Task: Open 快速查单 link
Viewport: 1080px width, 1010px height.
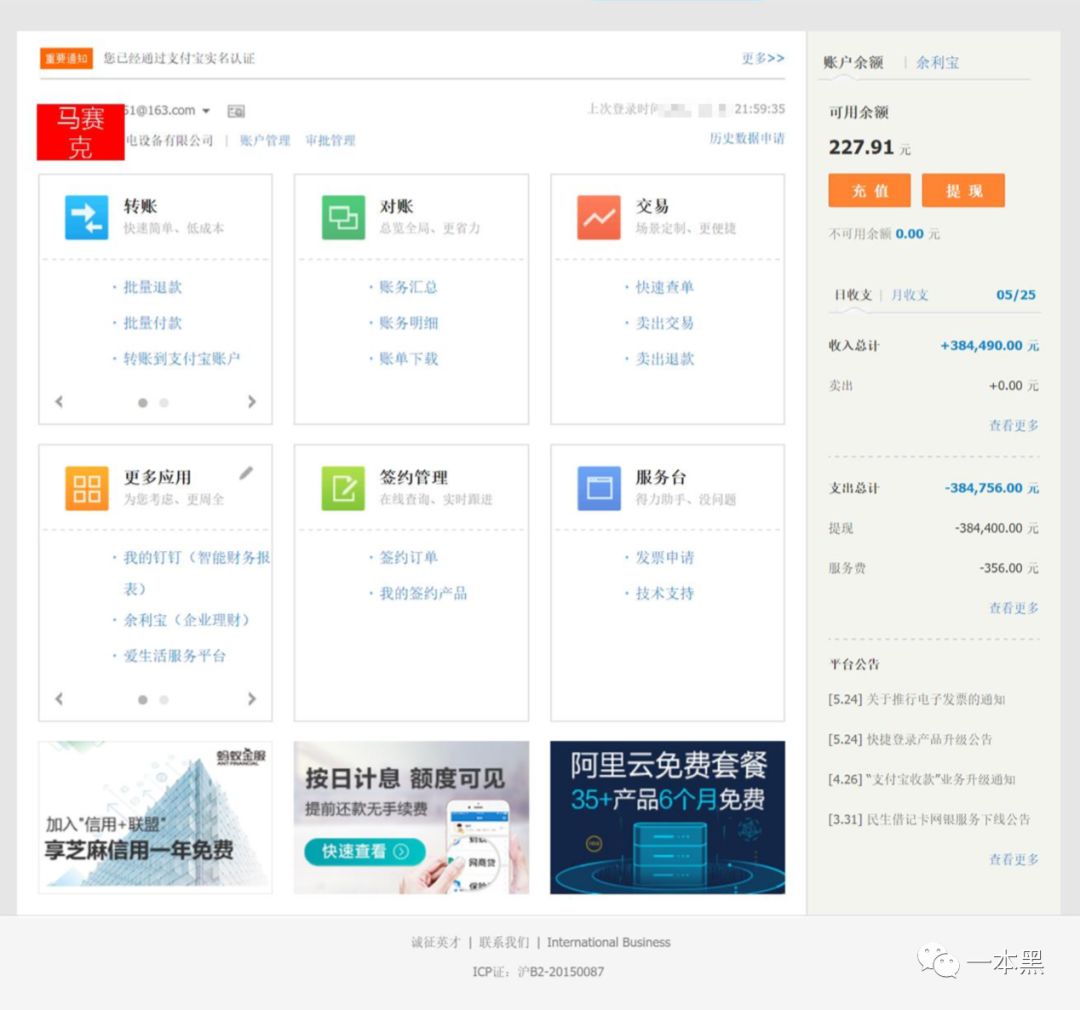Action: point(664,287)
